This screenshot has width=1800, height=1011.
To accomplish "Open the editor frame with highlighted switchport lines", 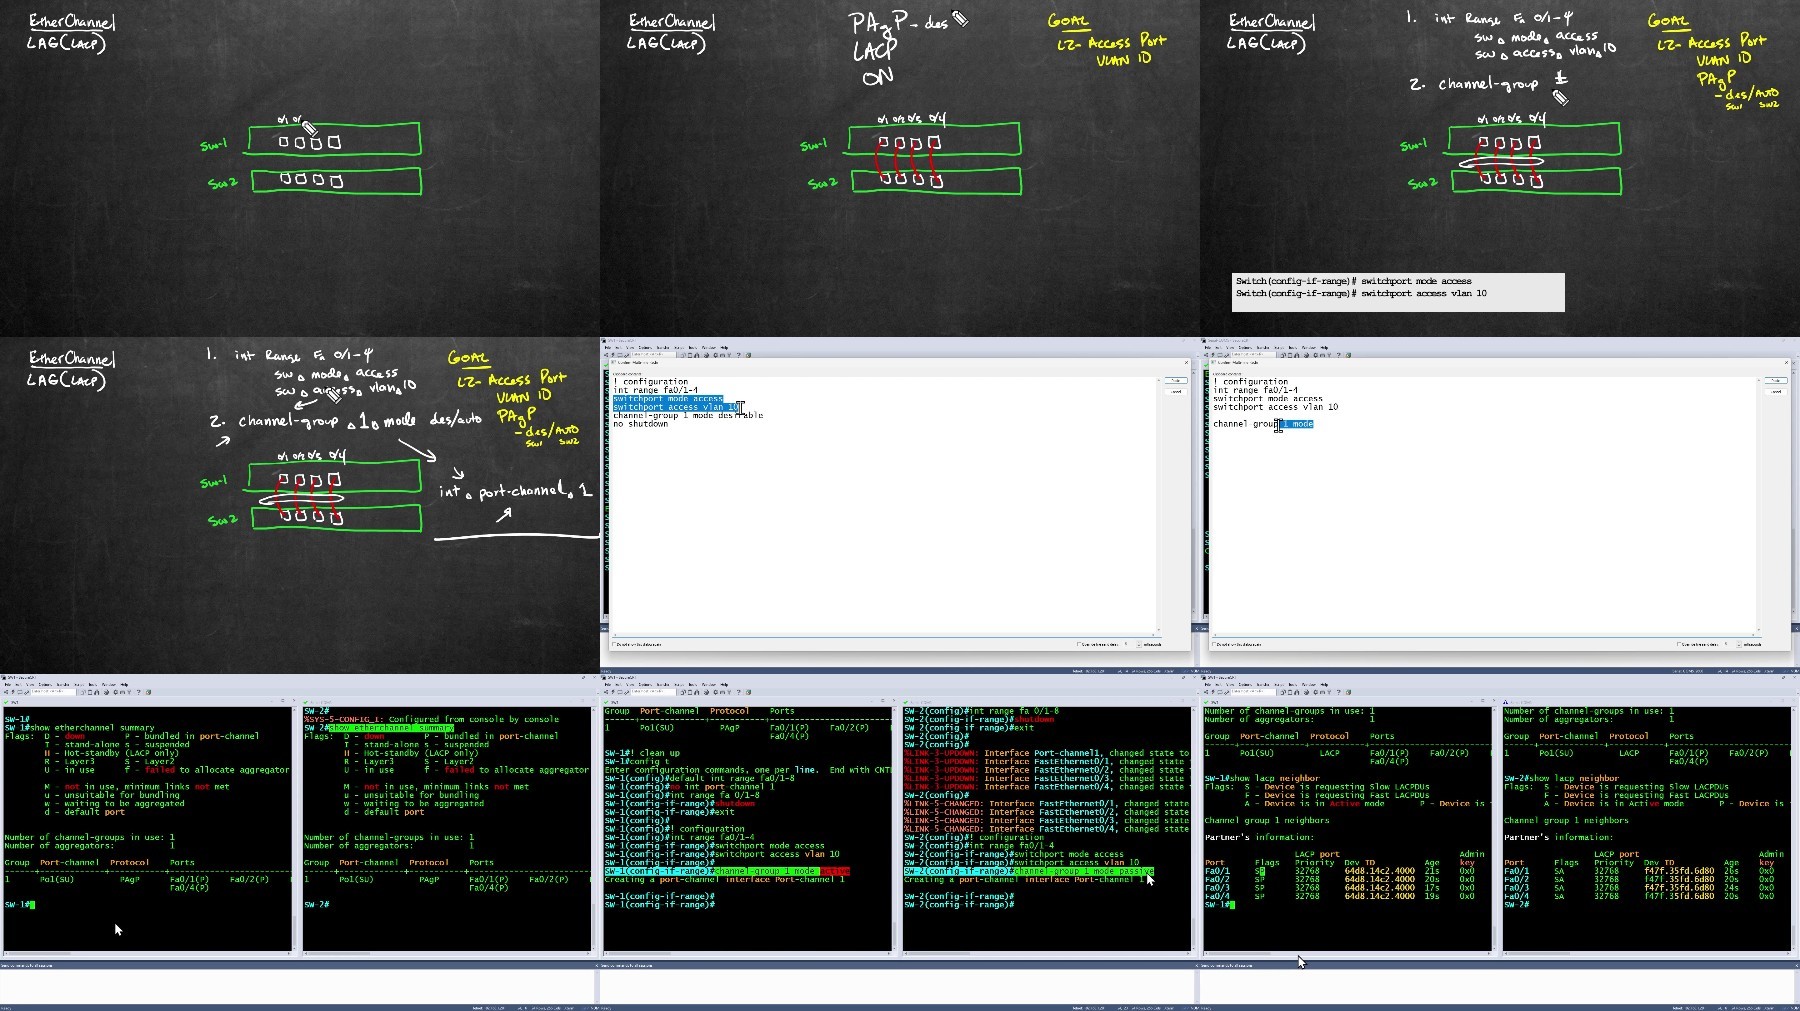I will click(x=900, y=505).
